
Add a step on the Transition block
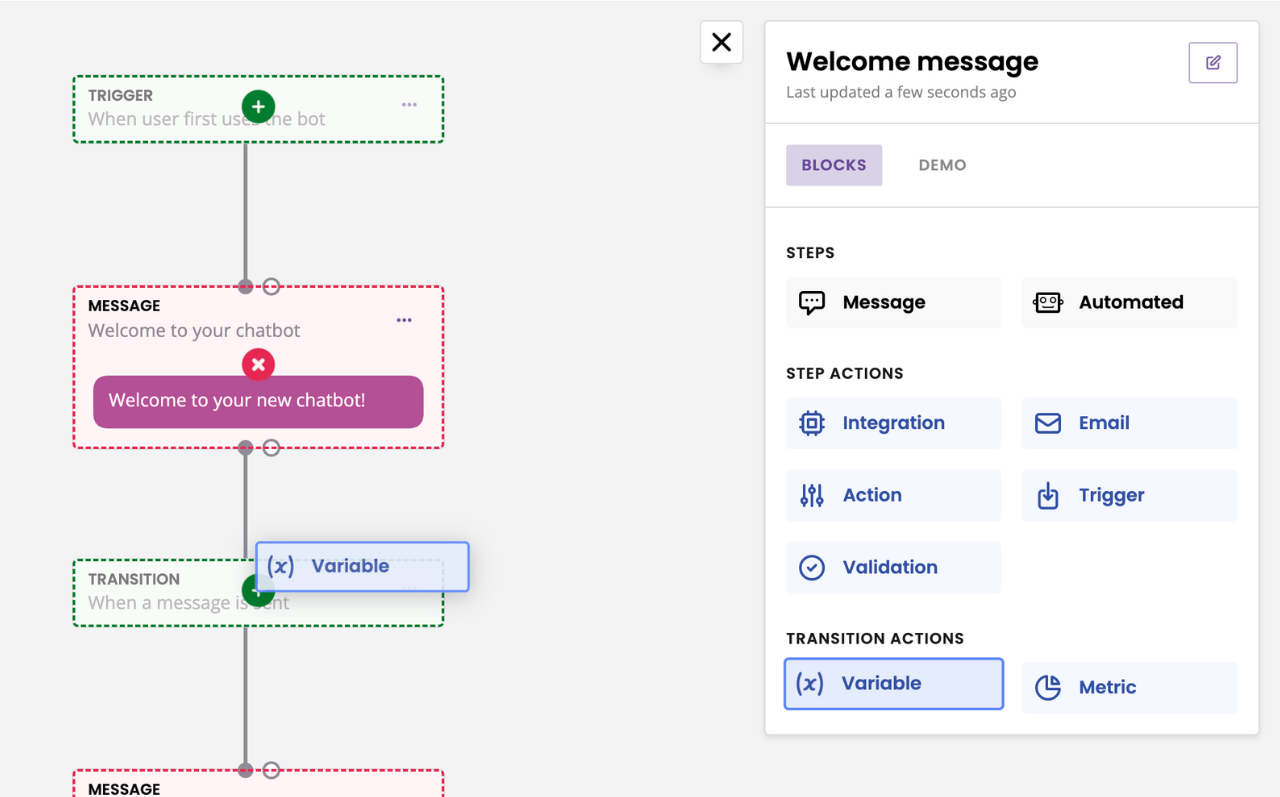[x=258, y=590]
